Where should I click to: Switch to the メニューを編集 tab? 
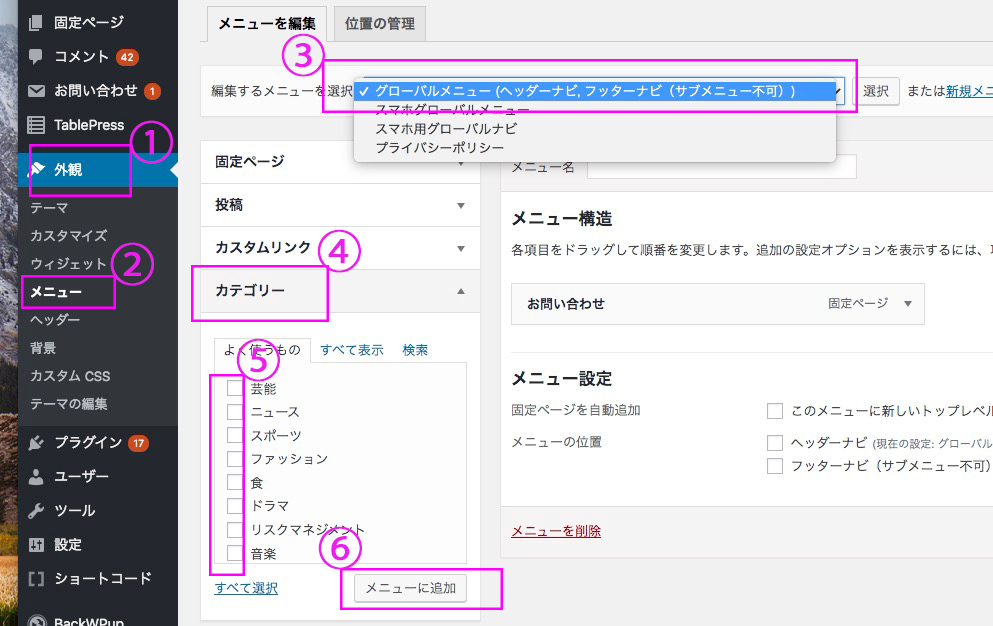tap(267, 24)
